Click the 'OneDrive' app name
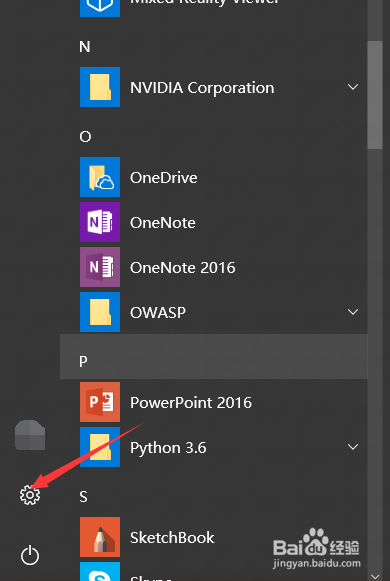The width and height of the screenshot is (390, 581). point(164,178)
